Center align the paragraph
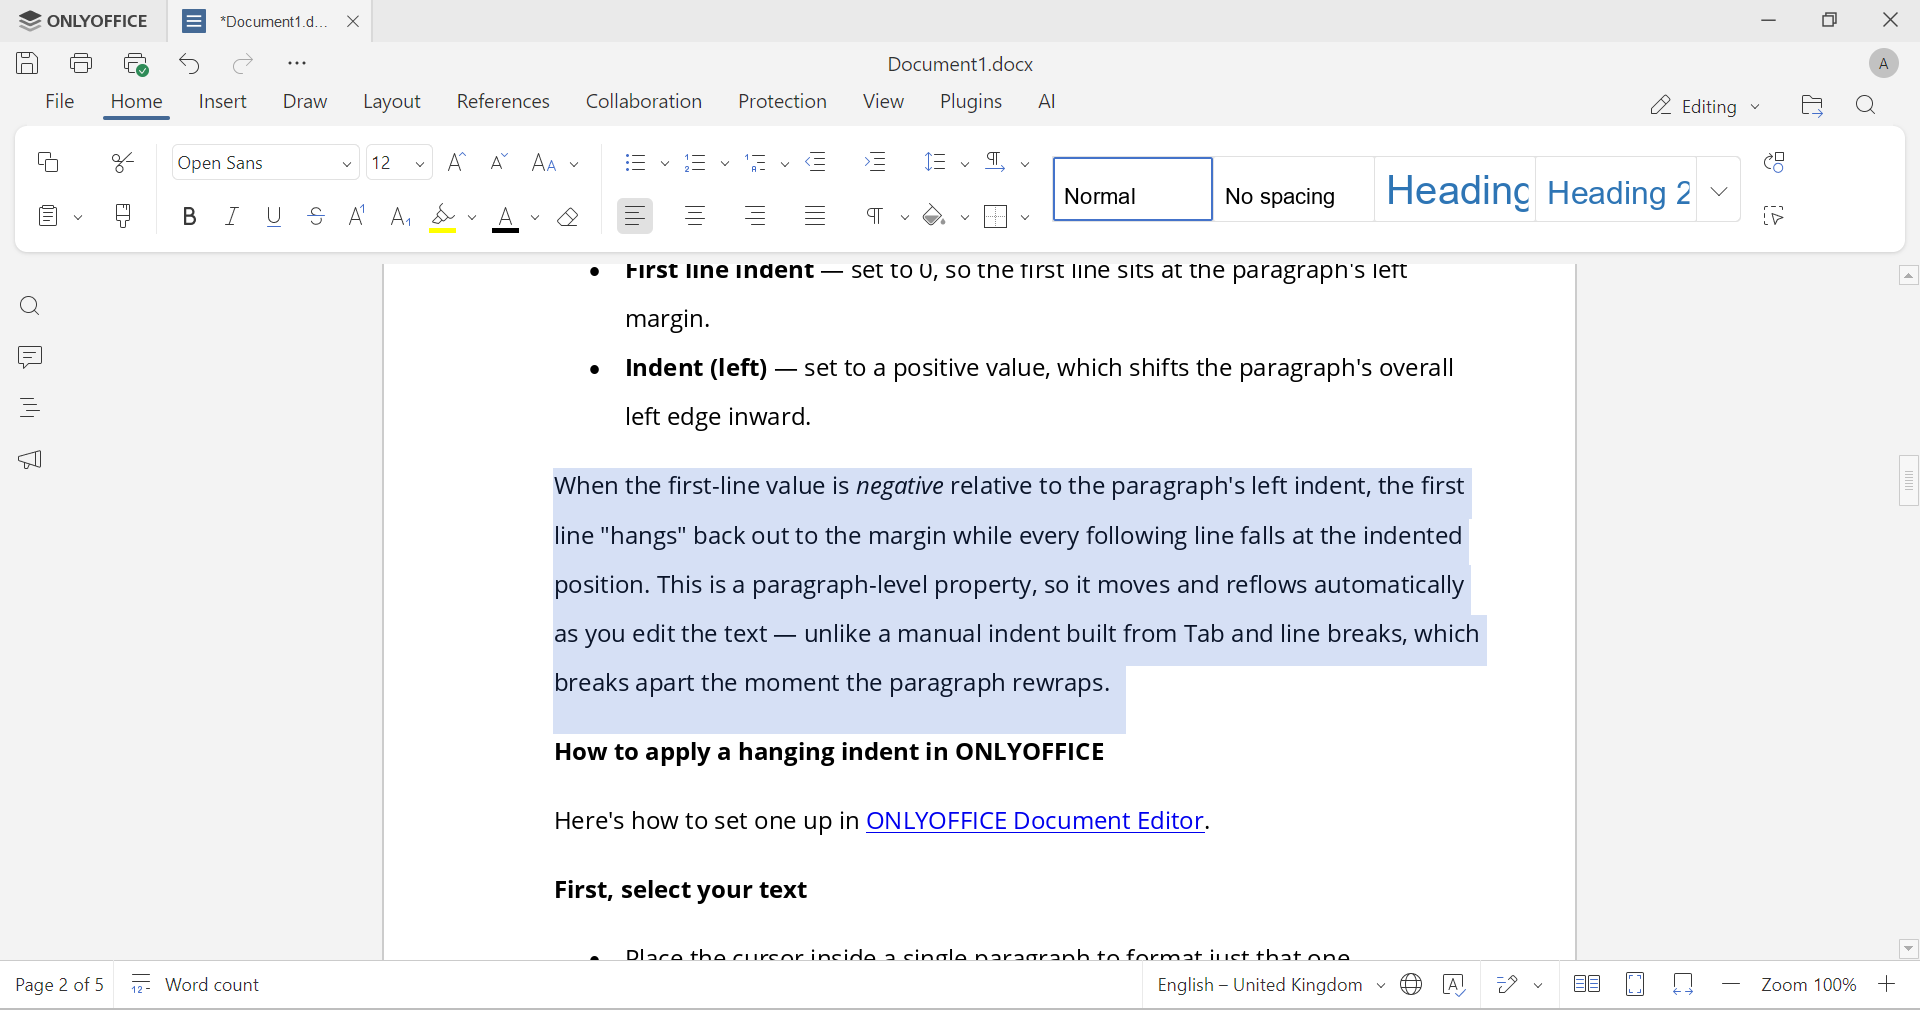Viewport: 1920px width, 1010px height. pyautogui.click(x=696, y=217)
